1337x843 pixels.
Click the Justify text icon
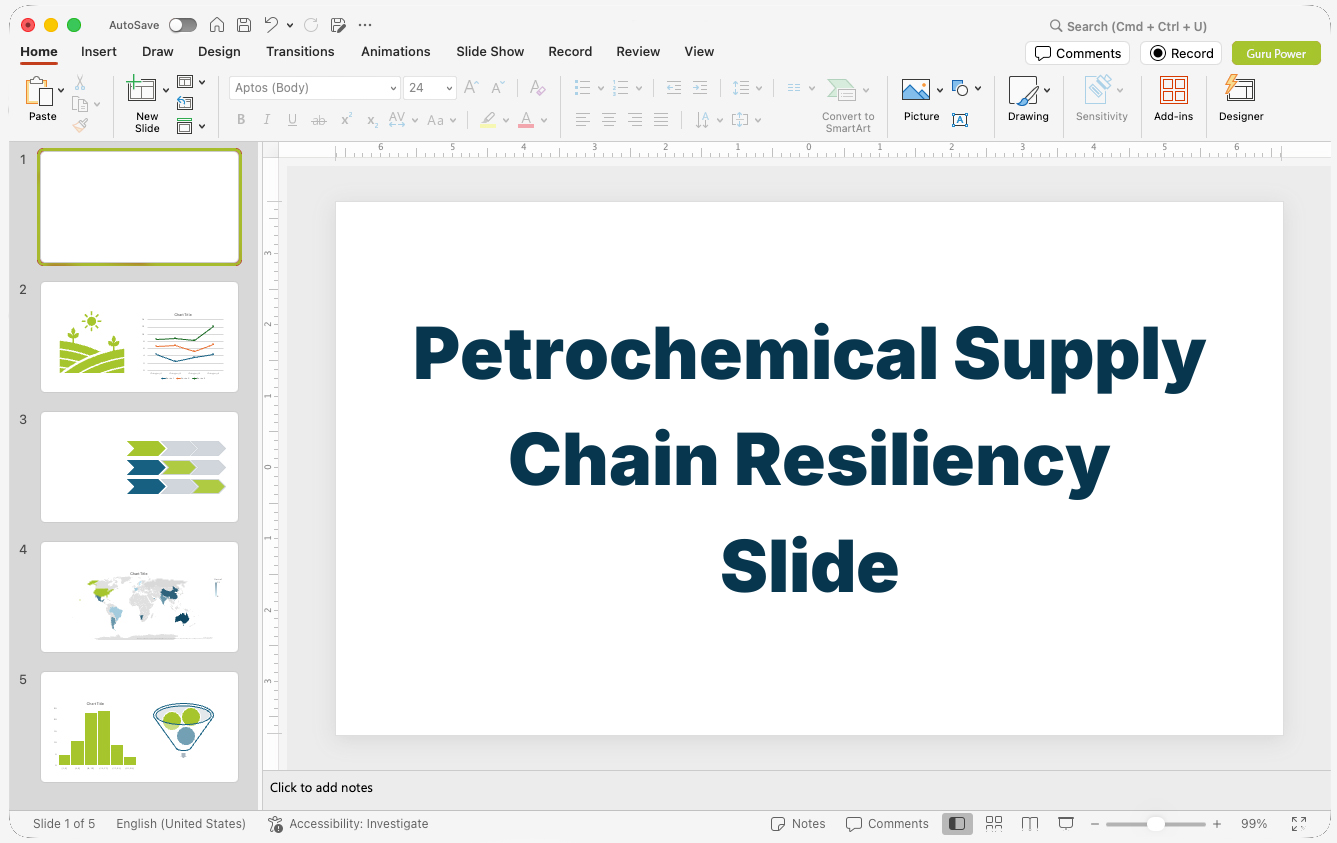(x=661, y=120)
